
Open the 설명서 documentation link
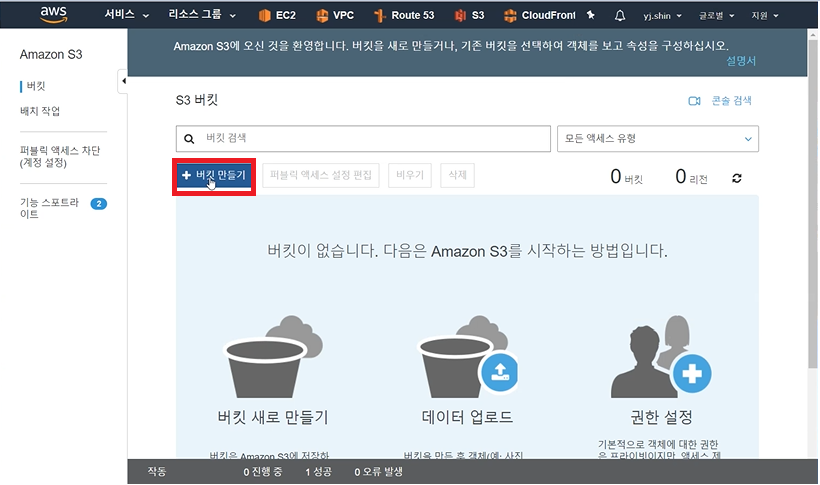pyautogui.click(x=741, y=61)
